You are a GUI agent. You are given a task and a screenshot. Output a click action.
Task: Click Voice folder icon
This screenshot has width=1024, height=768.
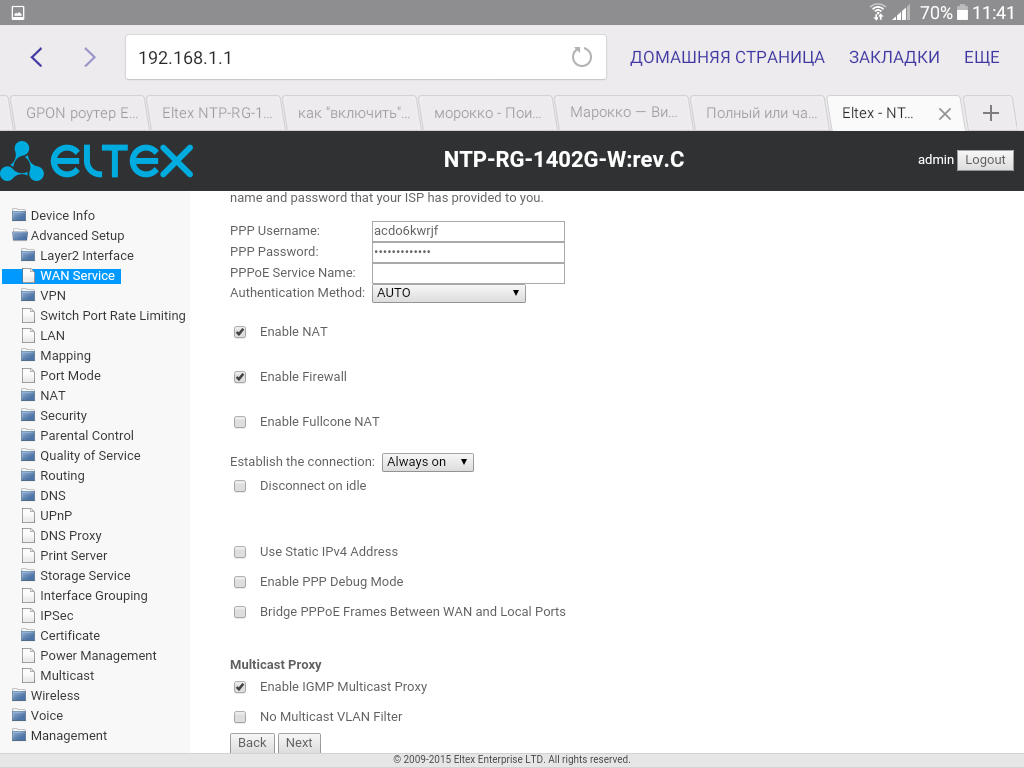point(19,715)
